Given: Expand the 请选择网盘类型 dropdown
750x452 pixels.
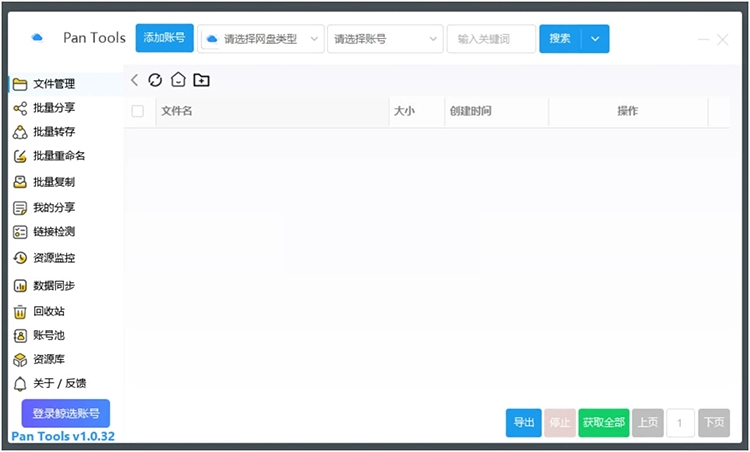Looking at the screenshot, I should (261, 39).
